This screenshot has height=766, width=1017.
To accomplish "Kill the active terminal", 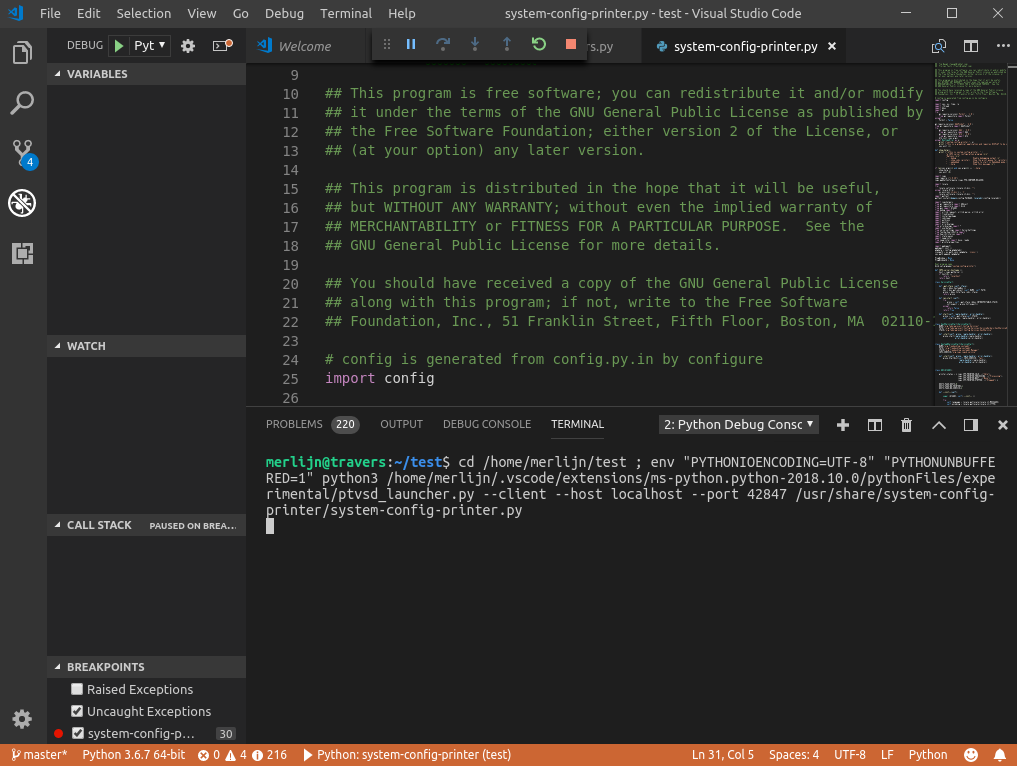I will point(906,424).
